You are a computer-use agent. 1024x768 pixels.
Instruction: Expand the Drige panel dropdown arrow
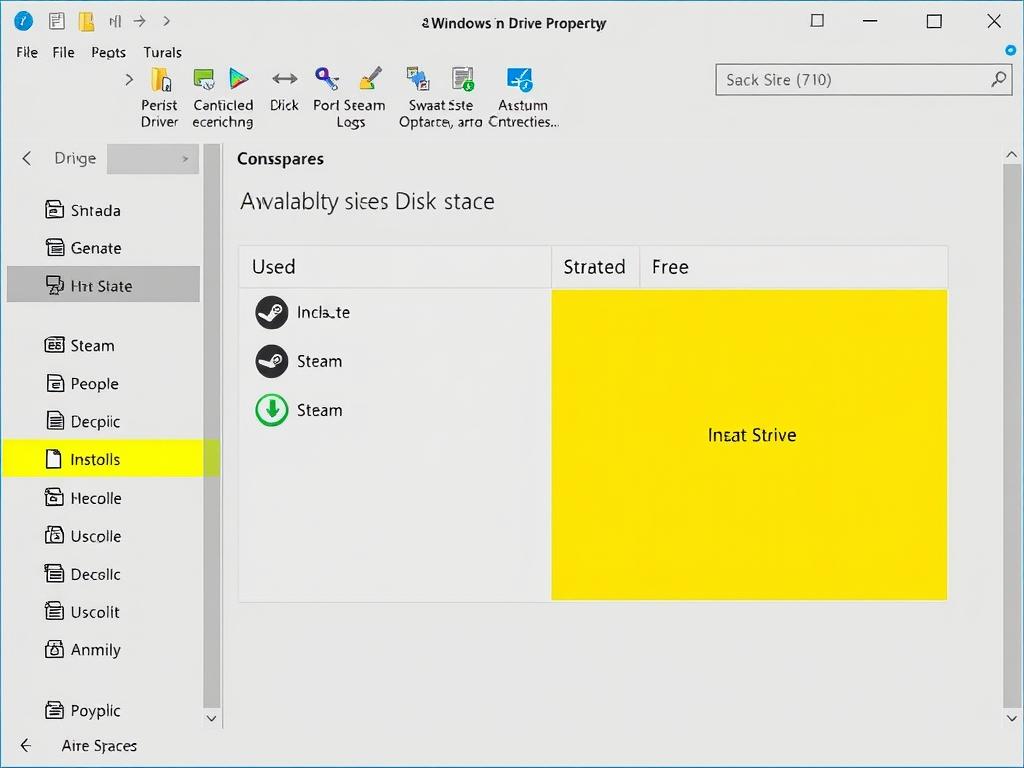[x=184, y=158]
